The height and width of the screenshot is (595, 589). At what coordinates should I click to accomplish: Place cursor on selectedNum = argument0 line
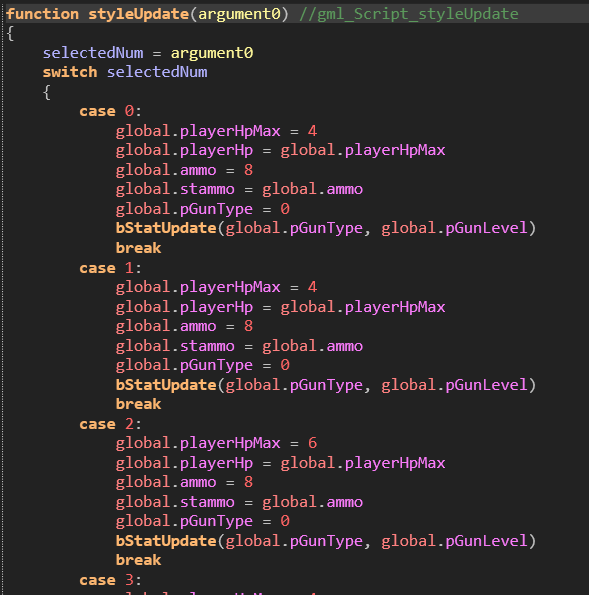click(x=148, y=53)
